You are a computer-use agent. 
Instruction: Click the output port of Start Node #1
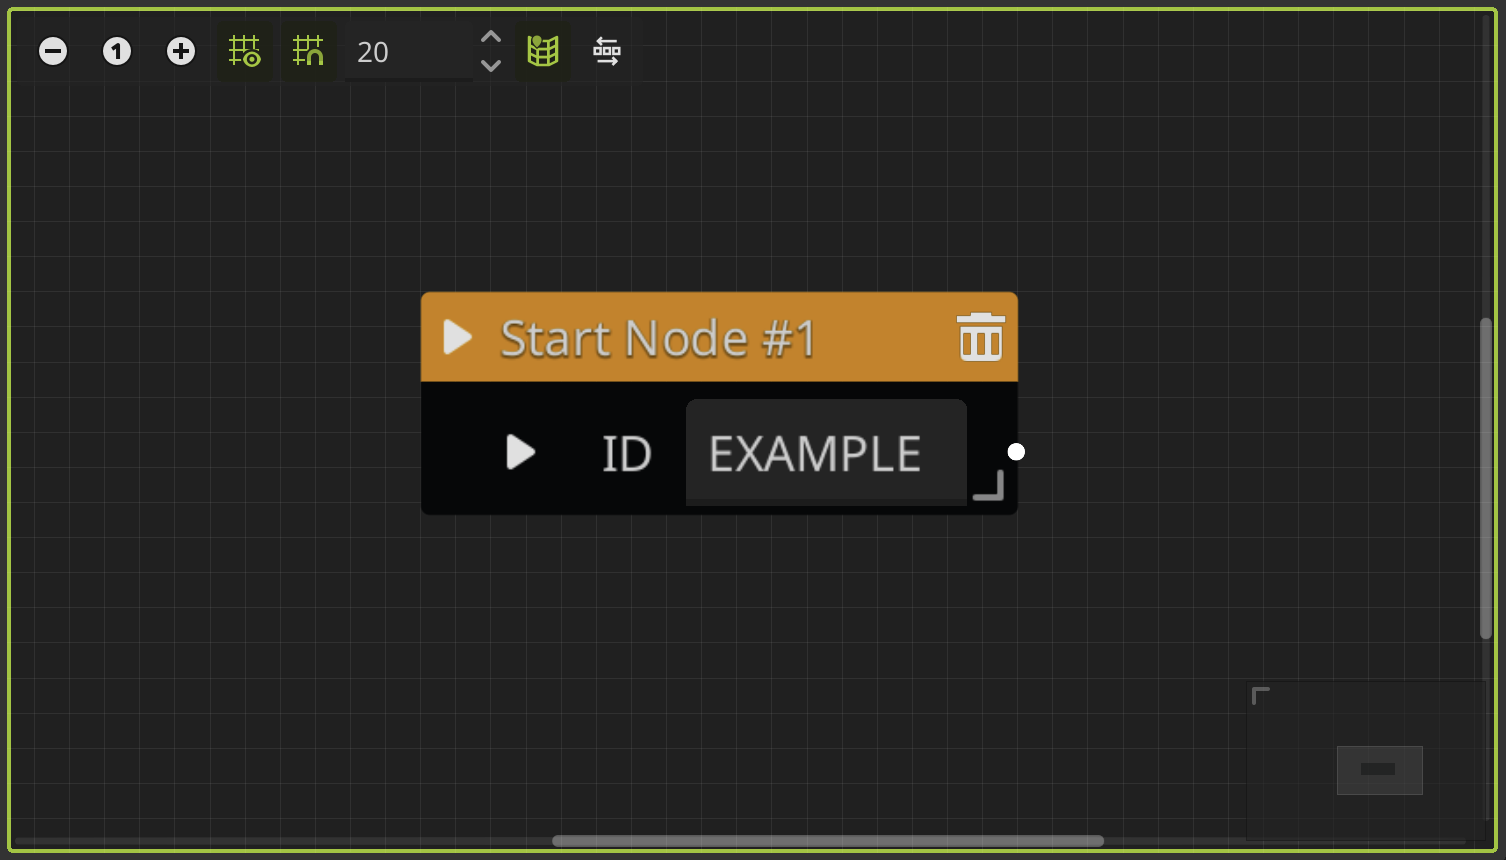click(1016, 452)
